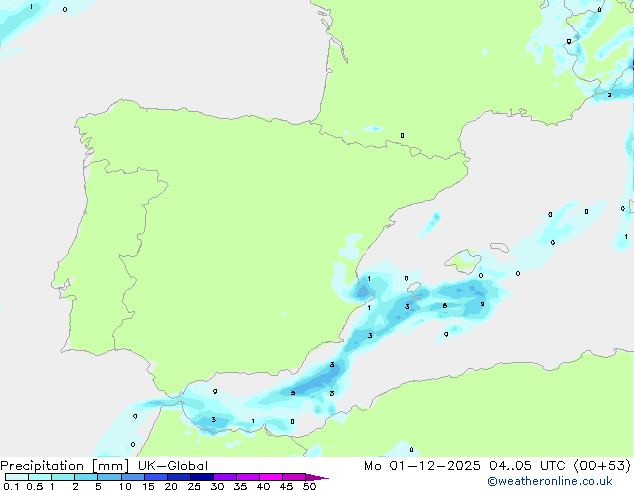Click the "25" legend scale label
This screenshot has height=490, width=634.
pos(194,486)
